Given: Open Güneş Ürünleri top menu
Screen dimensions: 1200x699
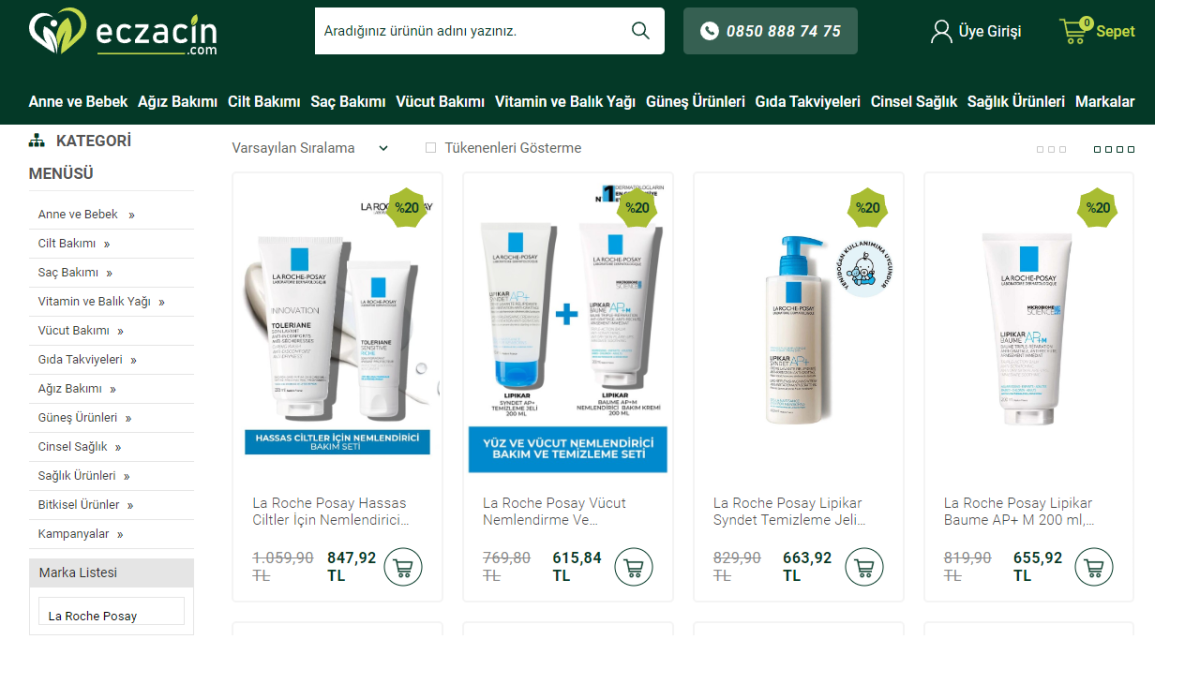Looking at the screenshot, I should coord(696,101).
